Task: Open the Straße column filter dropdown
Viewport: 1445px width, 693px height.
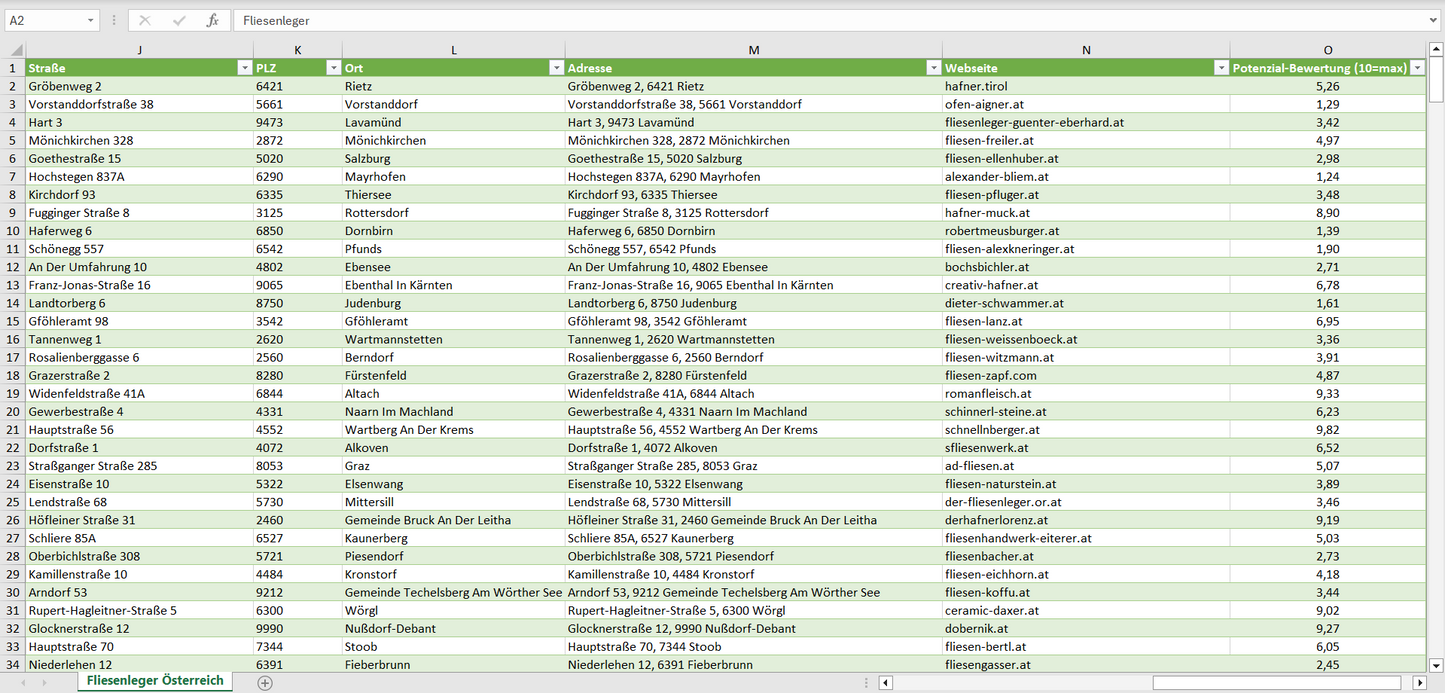Action: click(244, 68)
